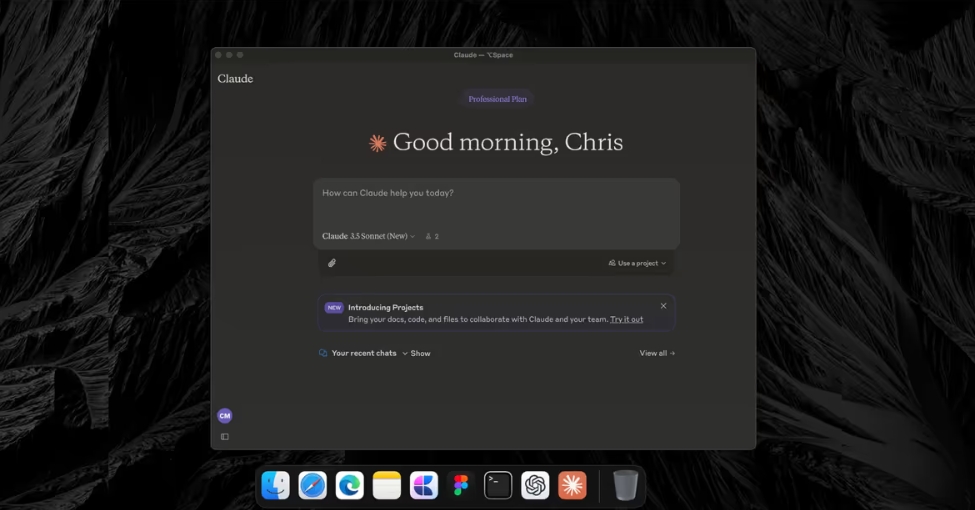Click the paperclip attachment icon
This screenshot has height=510, width=975.
pos(332,263)
